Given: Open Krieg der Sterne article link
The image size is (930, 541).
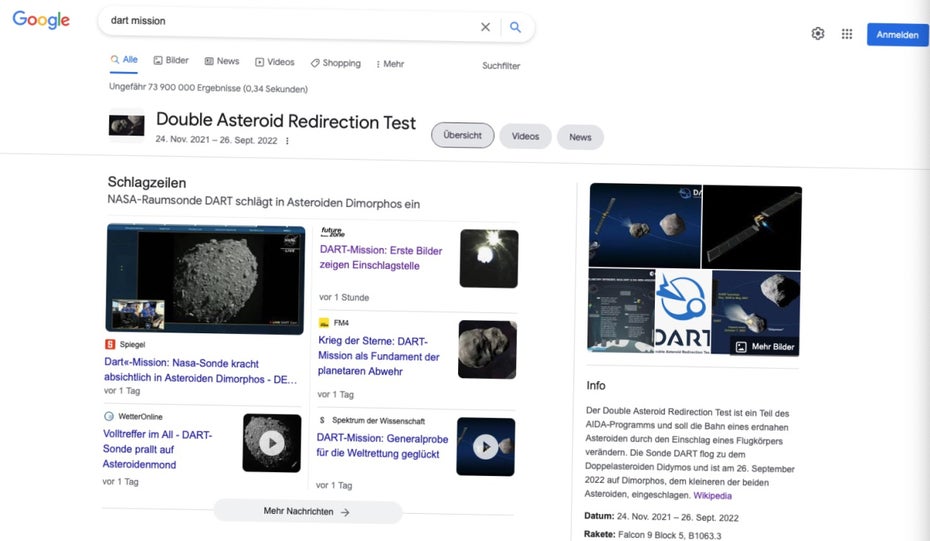Looking at the screenshot, I should [378, 356].
